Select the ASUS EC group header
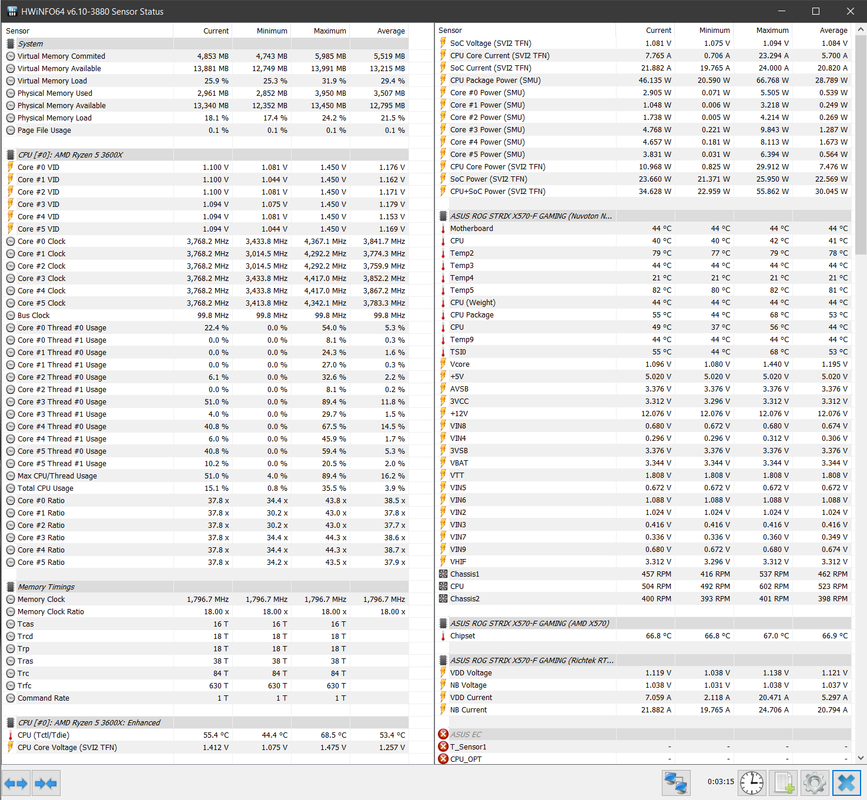 pyautogui.click(x=644, y=734)
